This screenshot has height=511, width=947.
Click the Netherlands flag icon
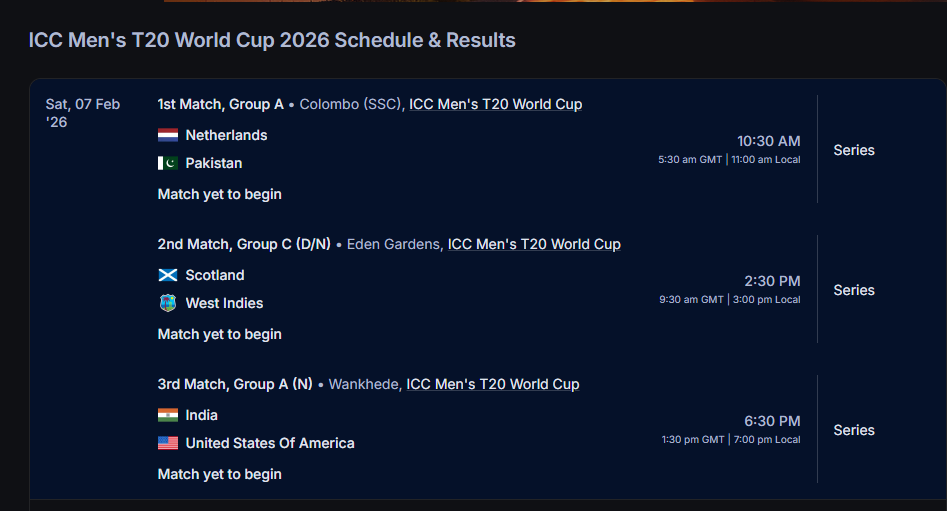coord(167,135)
